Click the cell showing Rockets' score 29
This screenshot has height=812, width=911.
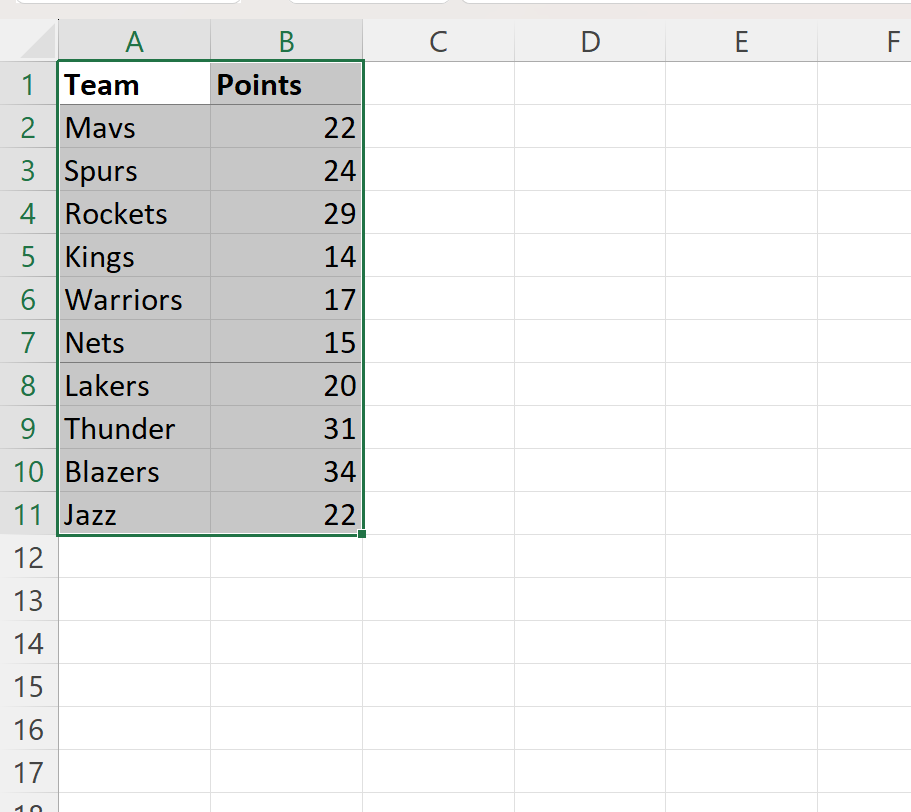[x=286, y=213]
